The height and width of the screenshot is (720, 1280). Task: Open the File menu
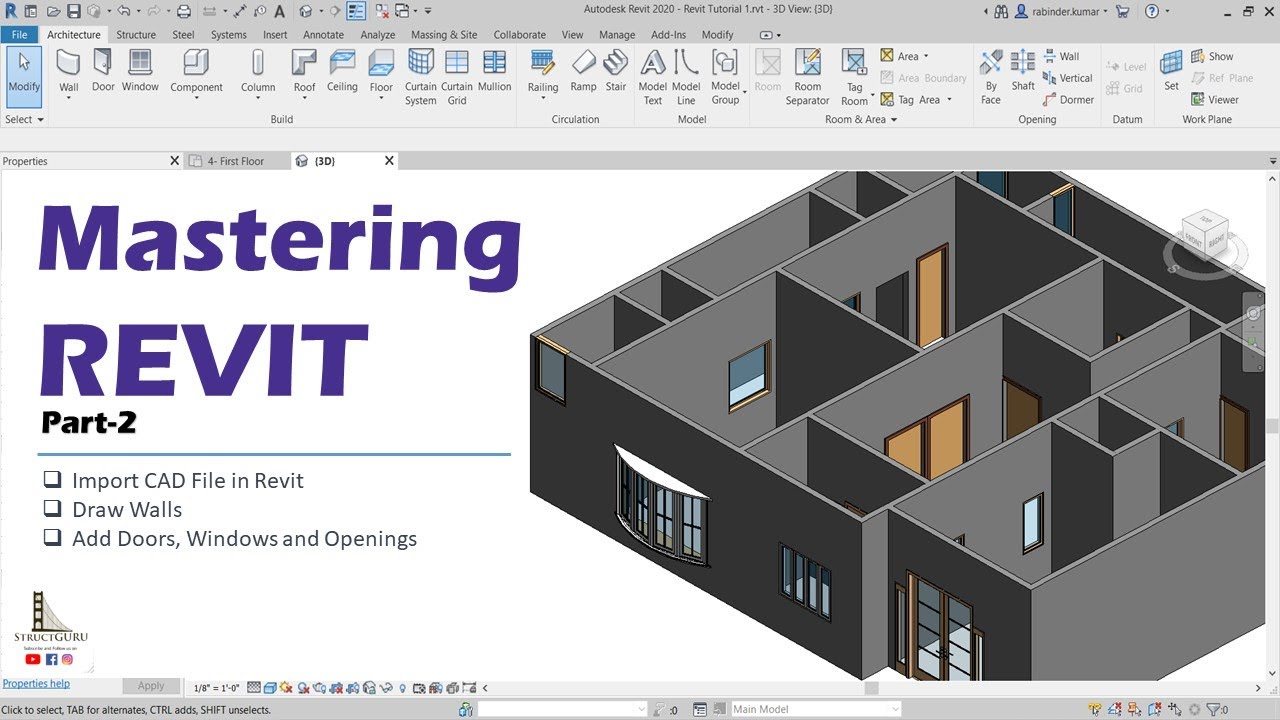coord(18,34)
